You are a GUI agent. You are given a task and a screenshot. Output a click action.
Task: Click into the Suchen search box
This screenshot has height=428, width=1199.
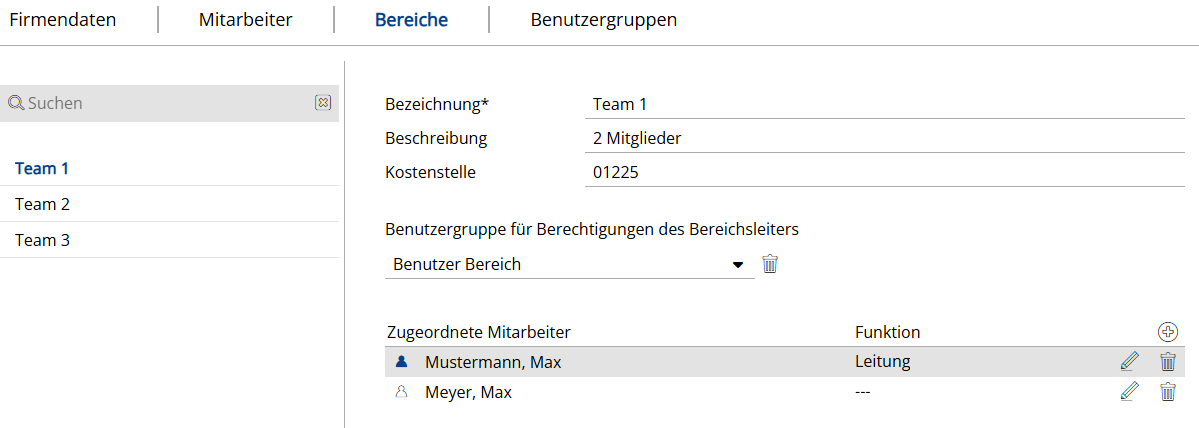click(165, 103)
